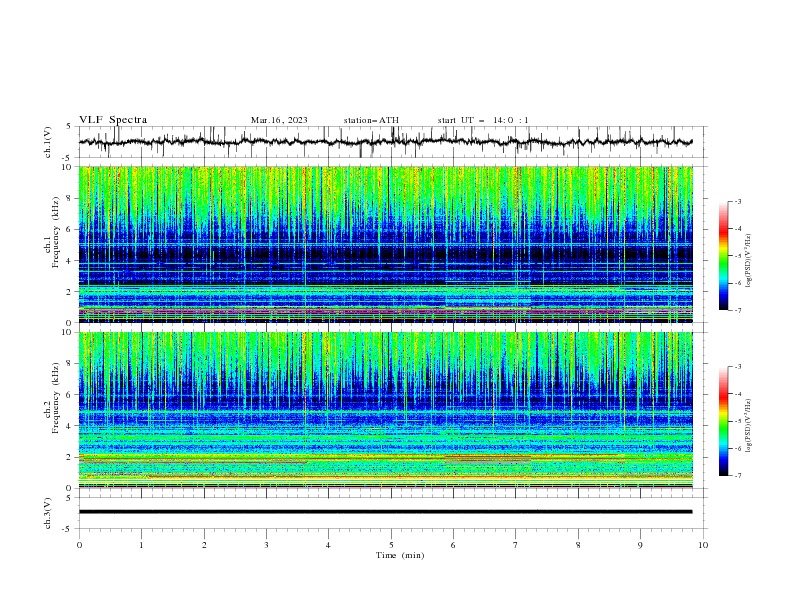792x612 pixels.
Task: Click the ch.1 PSD color bar
Action: coord(723,256)
